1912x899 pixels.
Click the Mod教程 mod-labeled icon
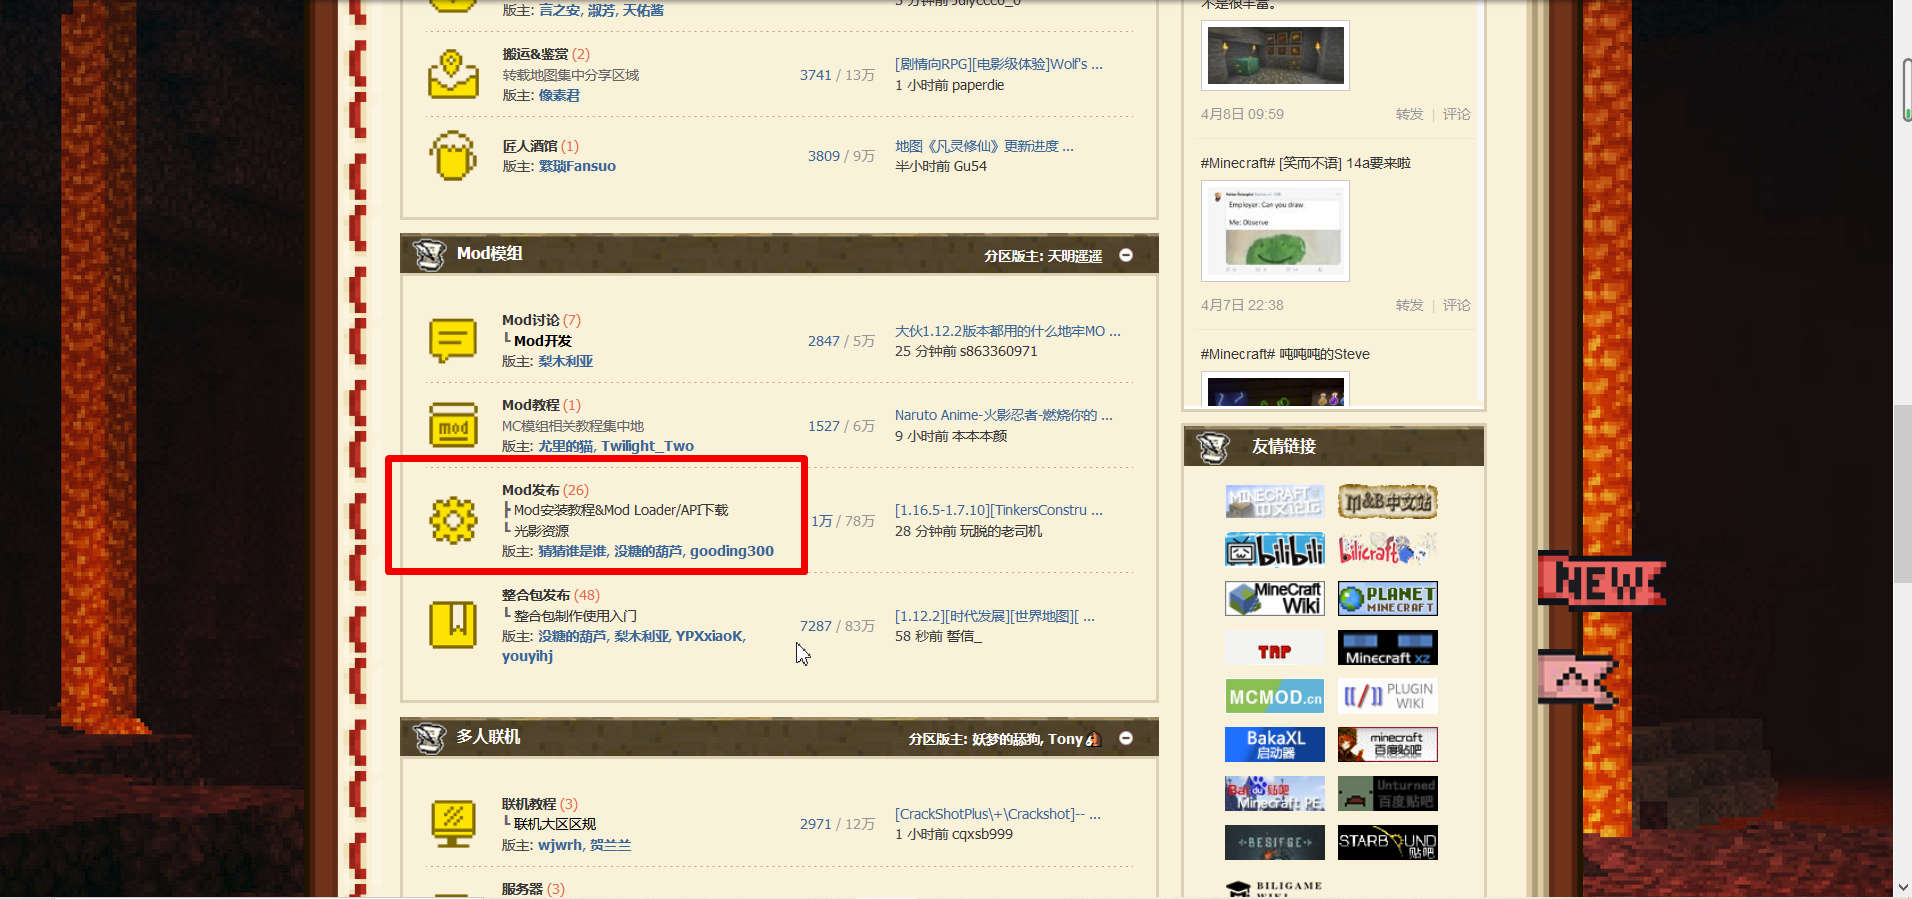pyautogui.click(x=453, y=425)
